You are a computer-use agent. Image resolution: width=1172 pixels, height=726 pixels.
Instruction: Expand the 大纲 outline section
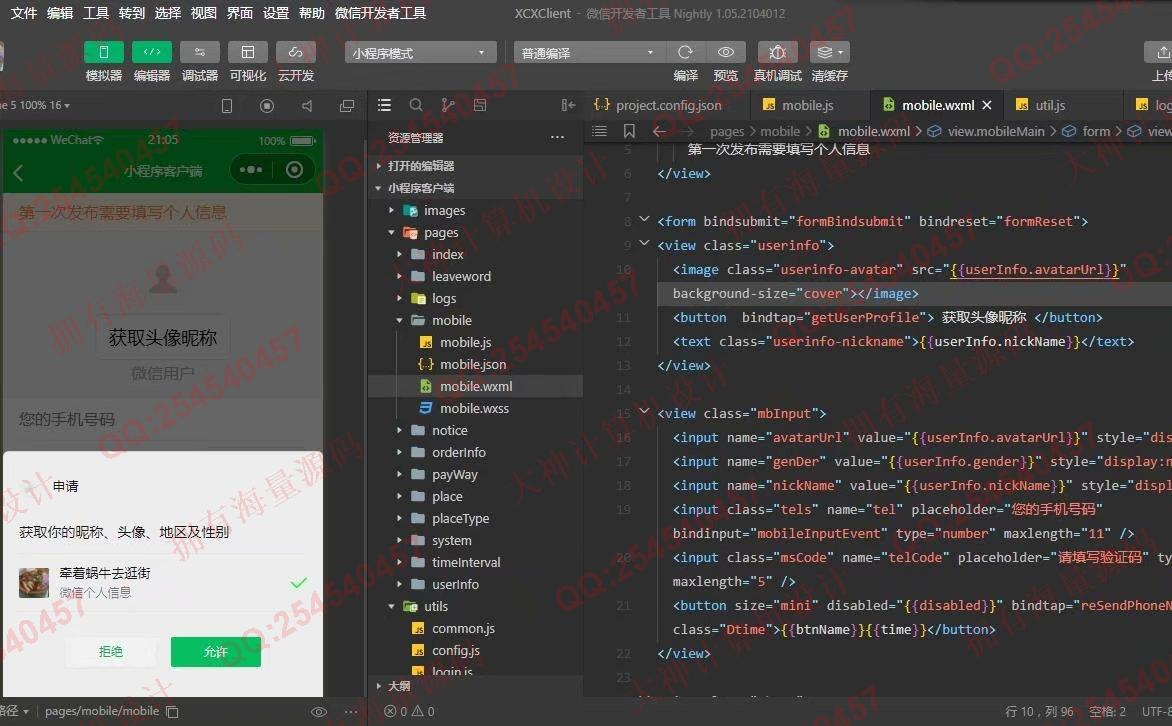coord(475,686)
